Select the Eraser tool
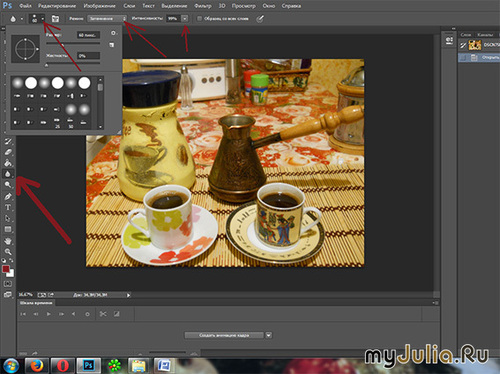Screen dimensions: 500x374 (x=8, y=152)
